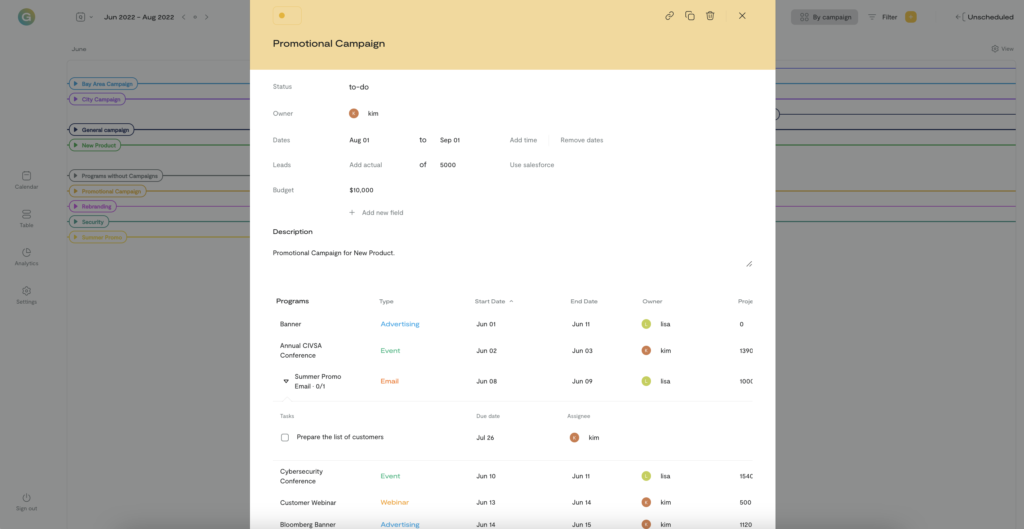Open Settings in the sidebar
The height and width of the screenshot is (529, 1024).
(26, 294)
